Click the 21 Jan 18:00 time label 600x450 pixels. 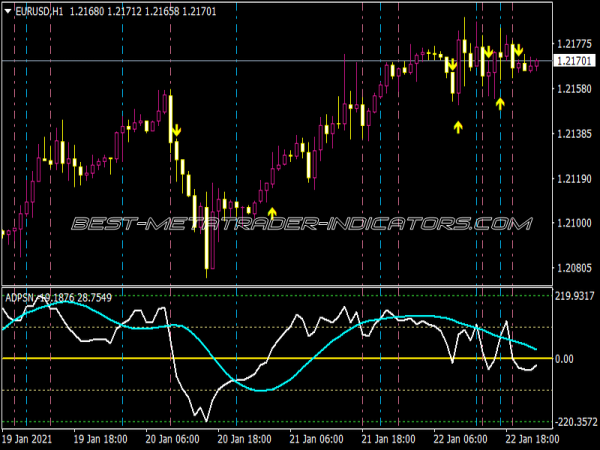click(388, 439)
